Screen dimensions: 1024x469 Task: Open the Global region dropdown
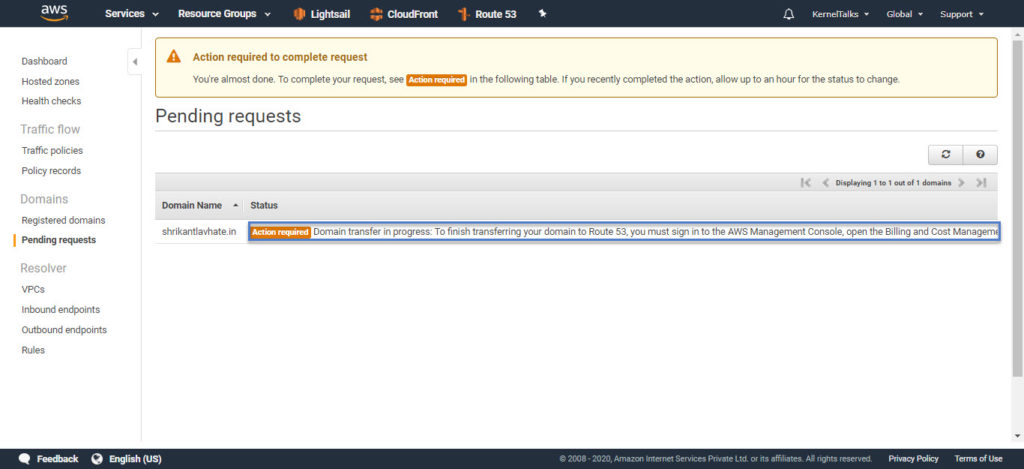904,14
